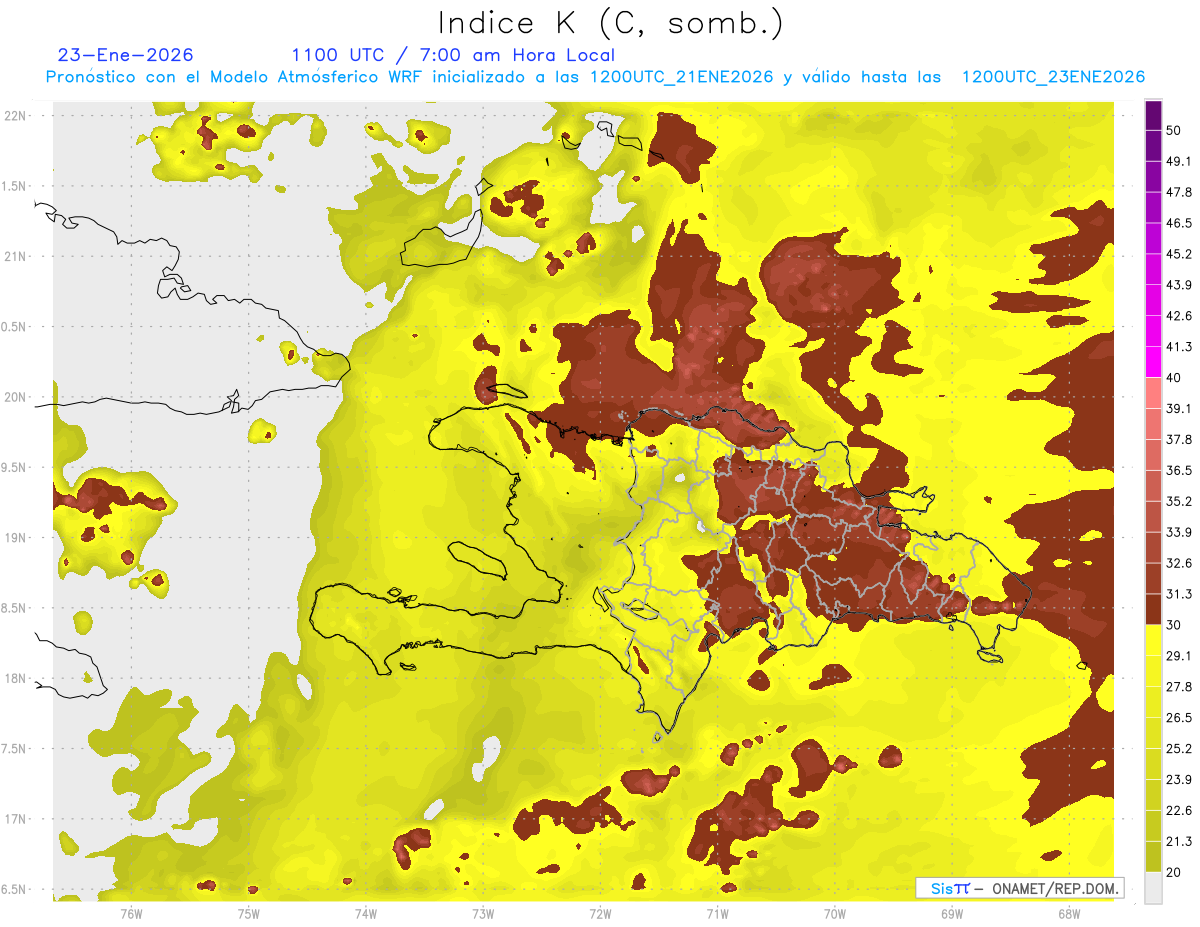1200x927 pixels.
Task: Click the '29.1' color scale label
Action: (x=1179, y=656)
